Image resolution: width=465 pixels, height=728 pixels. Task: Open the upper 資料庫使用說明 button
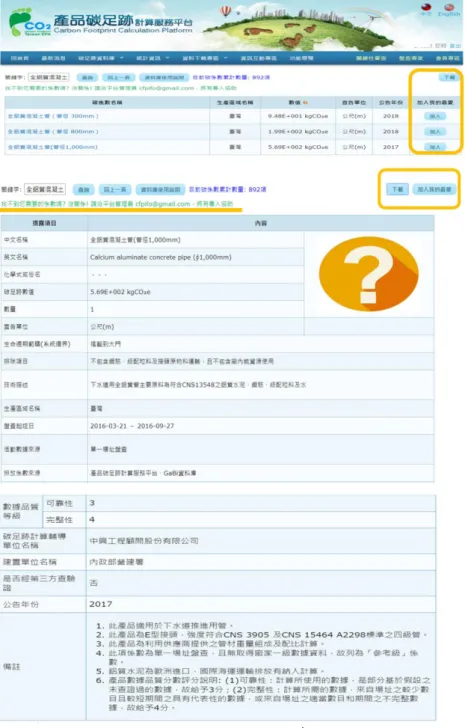(164, 78)
